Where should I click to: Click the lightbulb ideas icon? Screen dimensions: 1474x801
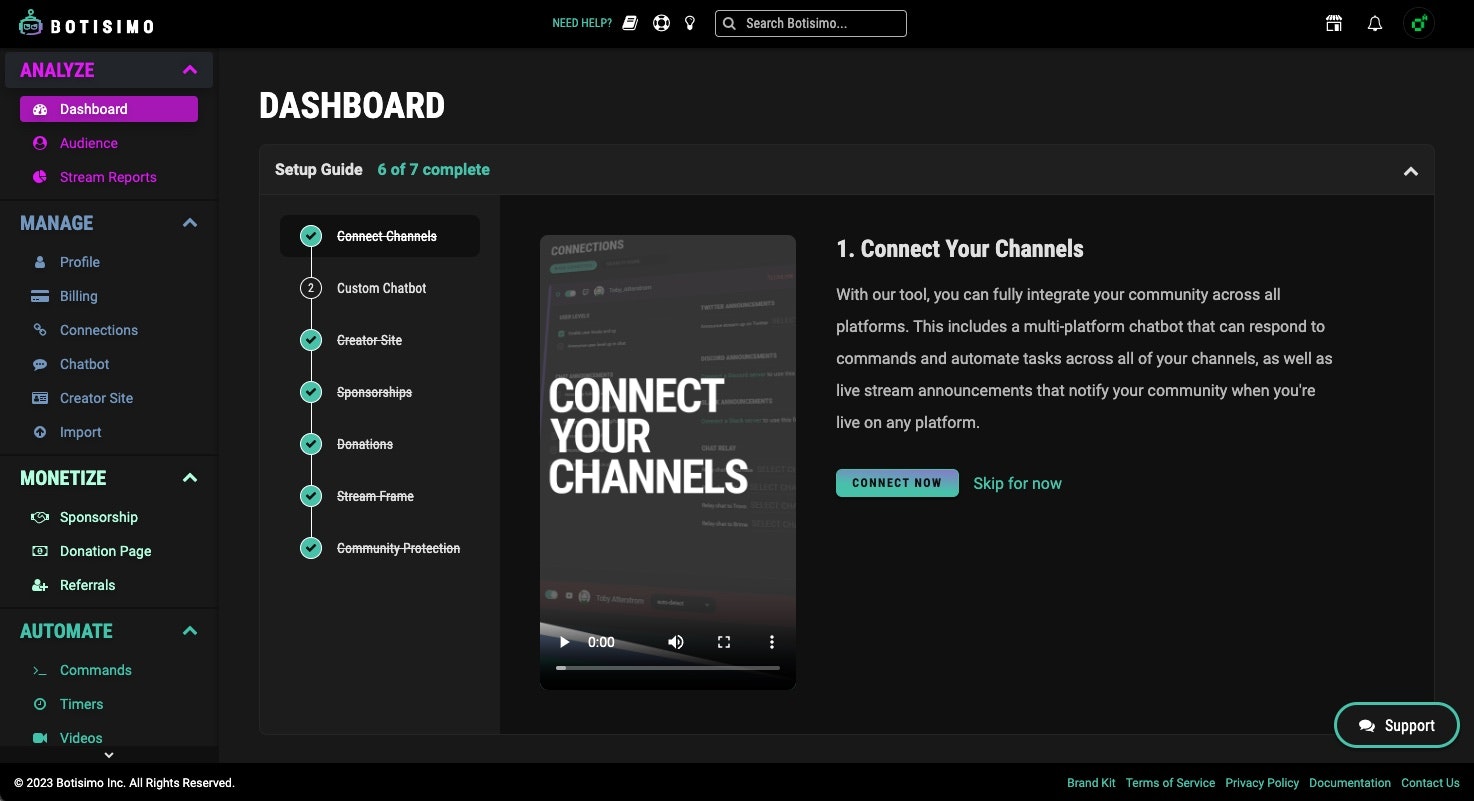[690, 23]
